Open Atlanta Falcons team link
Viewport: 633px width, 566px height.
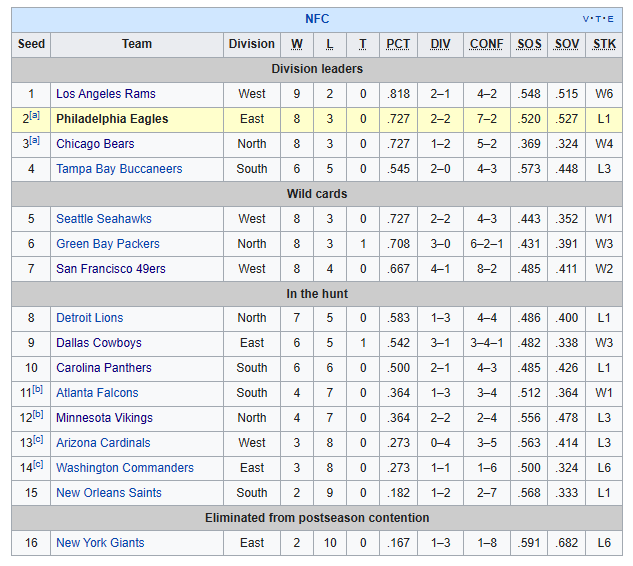[97, 393]
